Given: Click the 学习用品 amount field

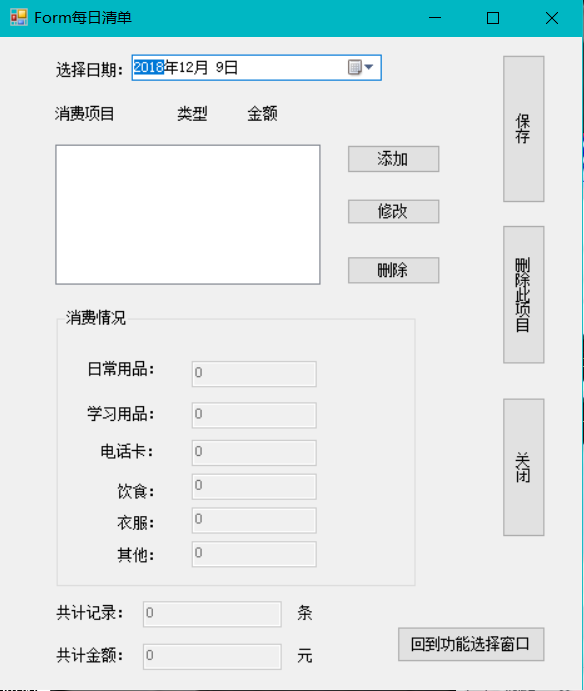Looking at the screenshot, I should (x=254, y=415).
